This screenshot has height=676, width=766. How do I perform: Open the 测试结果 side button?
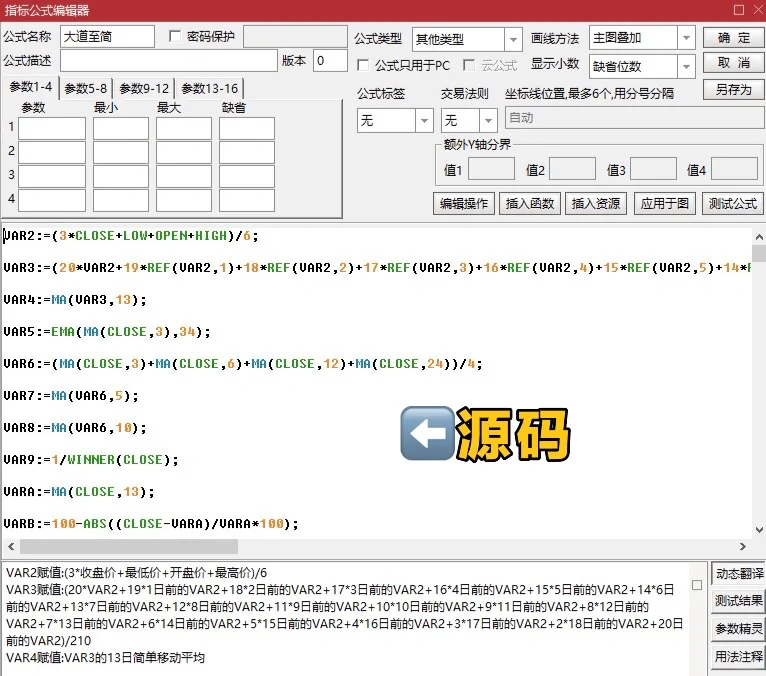pos(739,600)
